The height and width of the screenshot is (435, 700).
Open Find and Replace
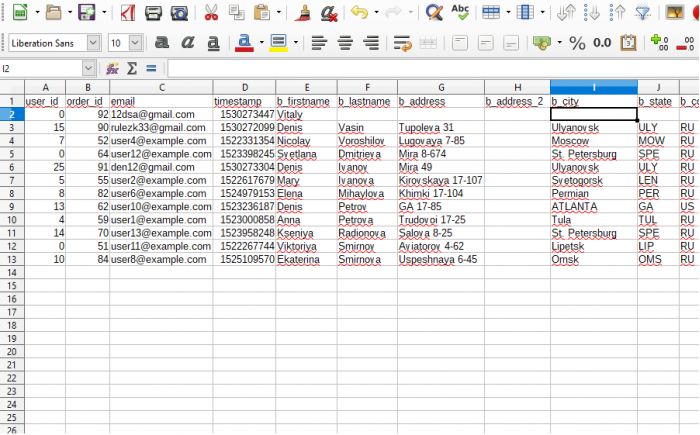(x=434, y=13)
